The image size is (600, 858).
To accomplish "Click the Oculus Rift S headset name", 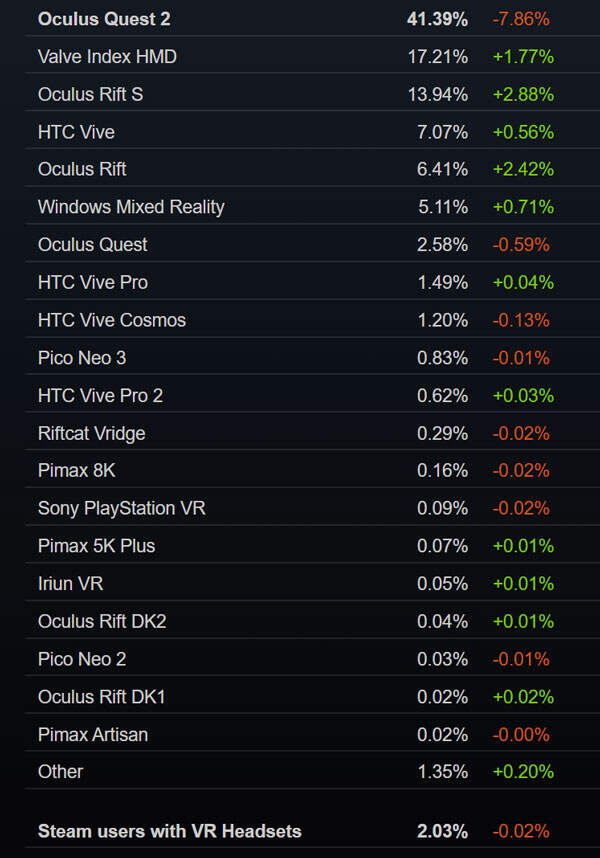I will (97, 94).
